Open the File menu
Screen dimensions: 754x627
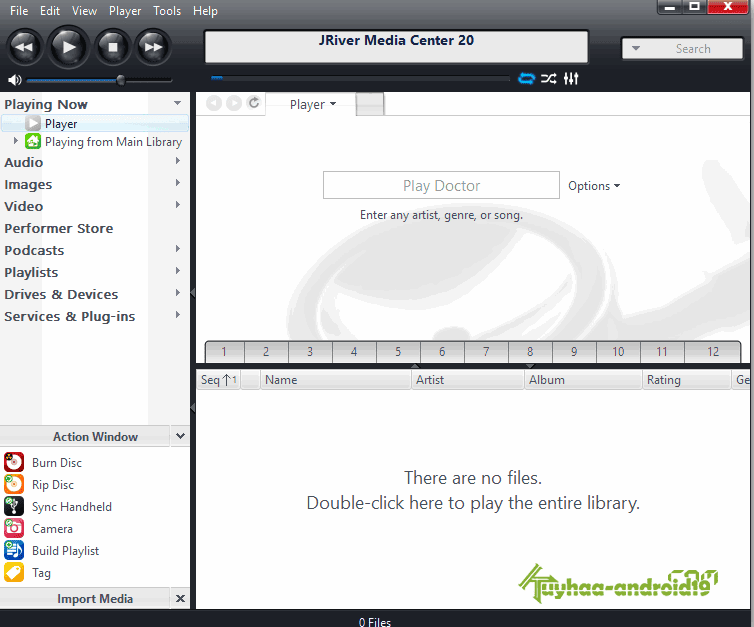(x=19, y=11)
